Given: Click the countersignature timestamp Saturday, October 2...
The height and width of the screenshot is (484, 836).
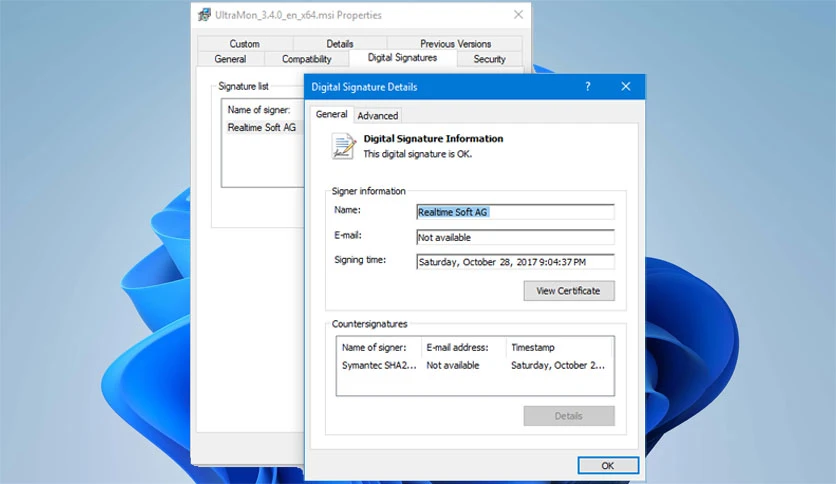Looking at the screenshot, I should [x=558, y=365].
